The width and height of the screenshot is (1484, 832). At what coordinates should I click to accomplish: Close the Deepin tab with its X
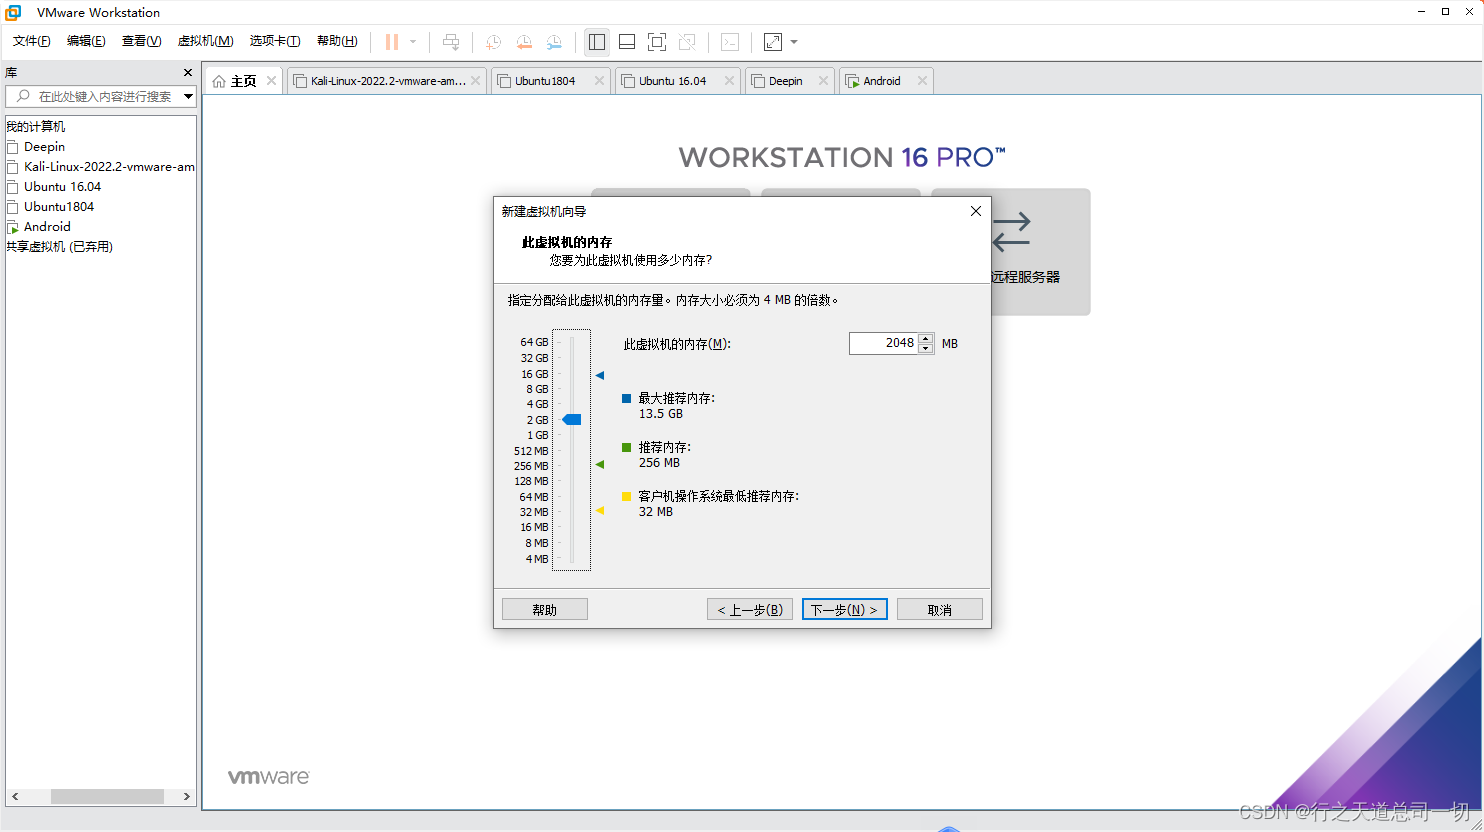click(x=824, y=81)
